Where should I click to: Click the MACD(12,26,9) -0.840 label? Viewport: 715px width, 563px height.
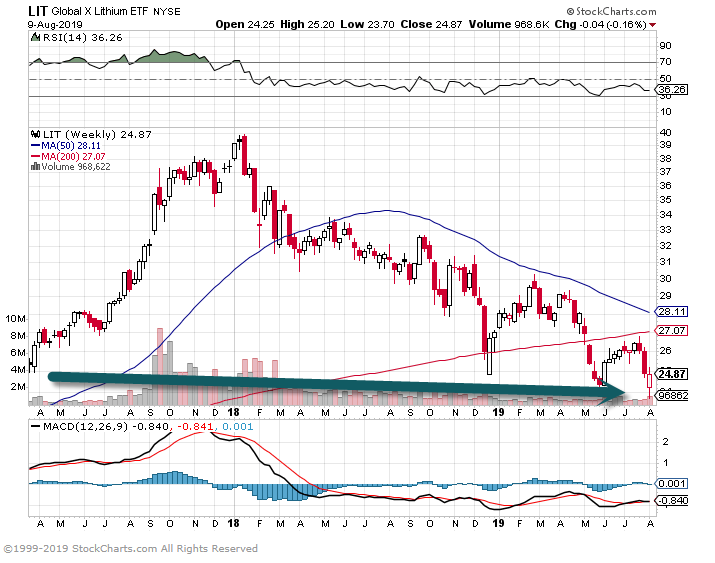pos(106,427)
